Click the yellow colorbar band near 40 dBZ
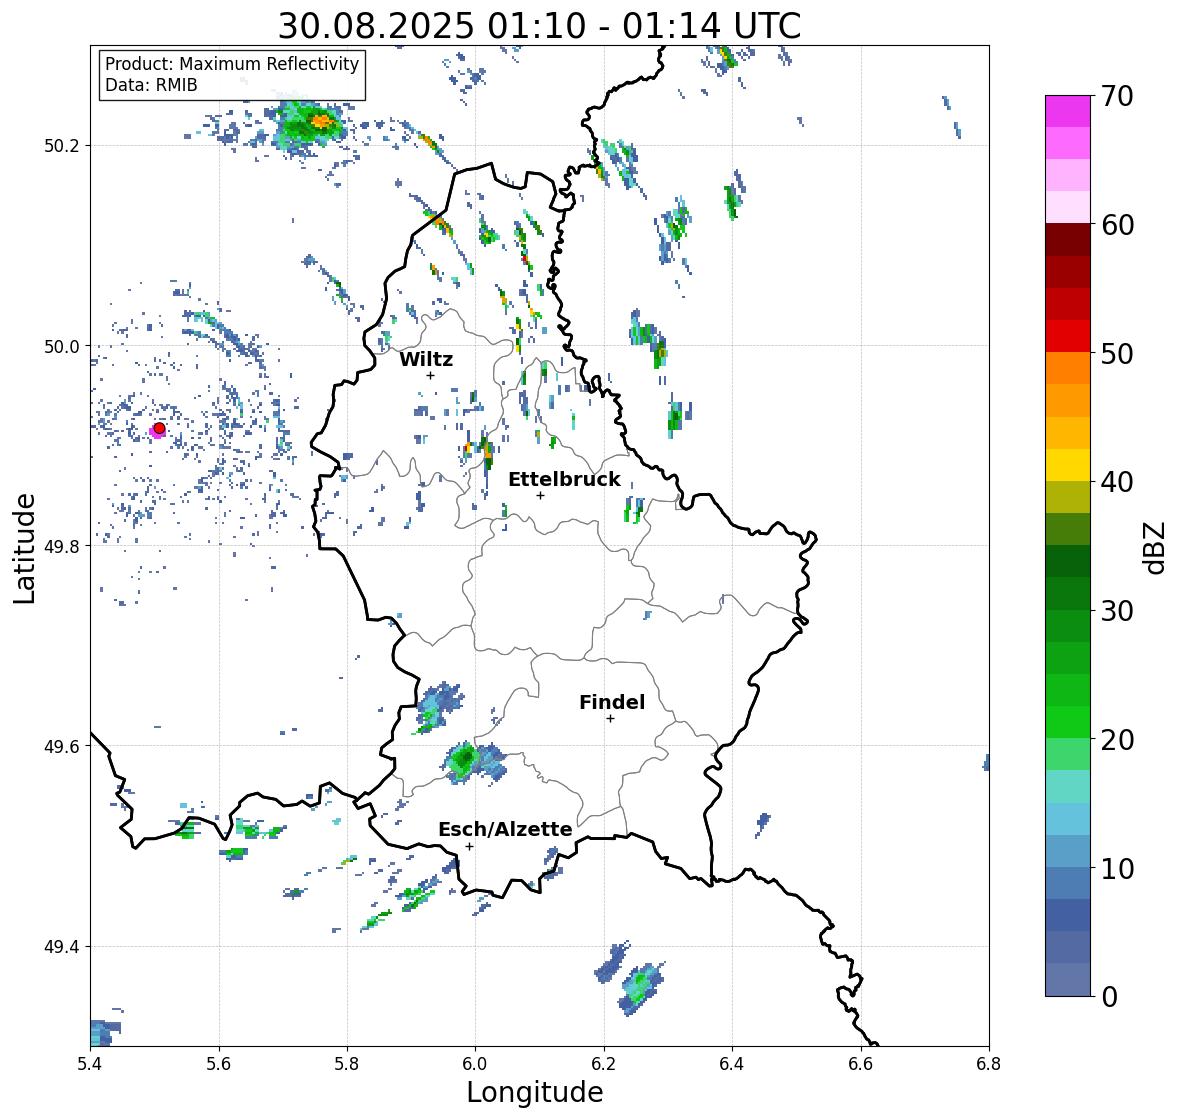 1068,465
